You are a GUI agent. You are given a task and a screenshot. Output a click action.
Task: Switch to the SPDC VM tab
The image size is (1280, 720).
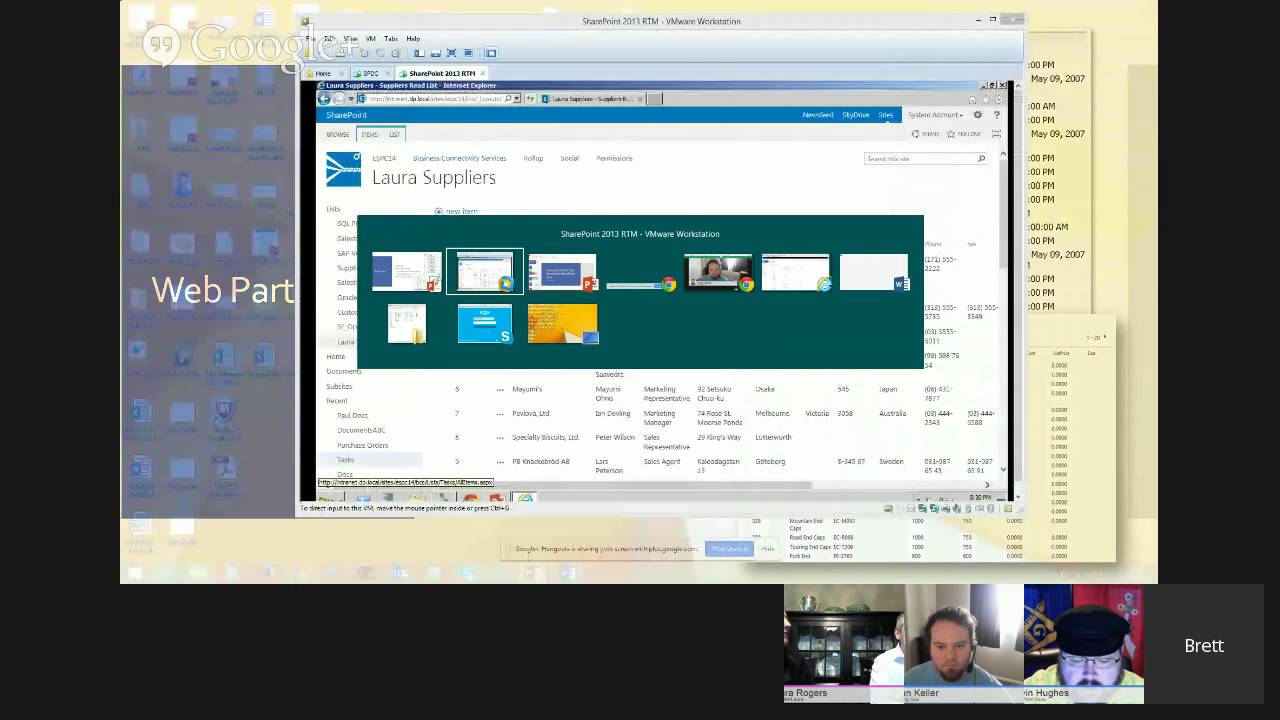370,73
